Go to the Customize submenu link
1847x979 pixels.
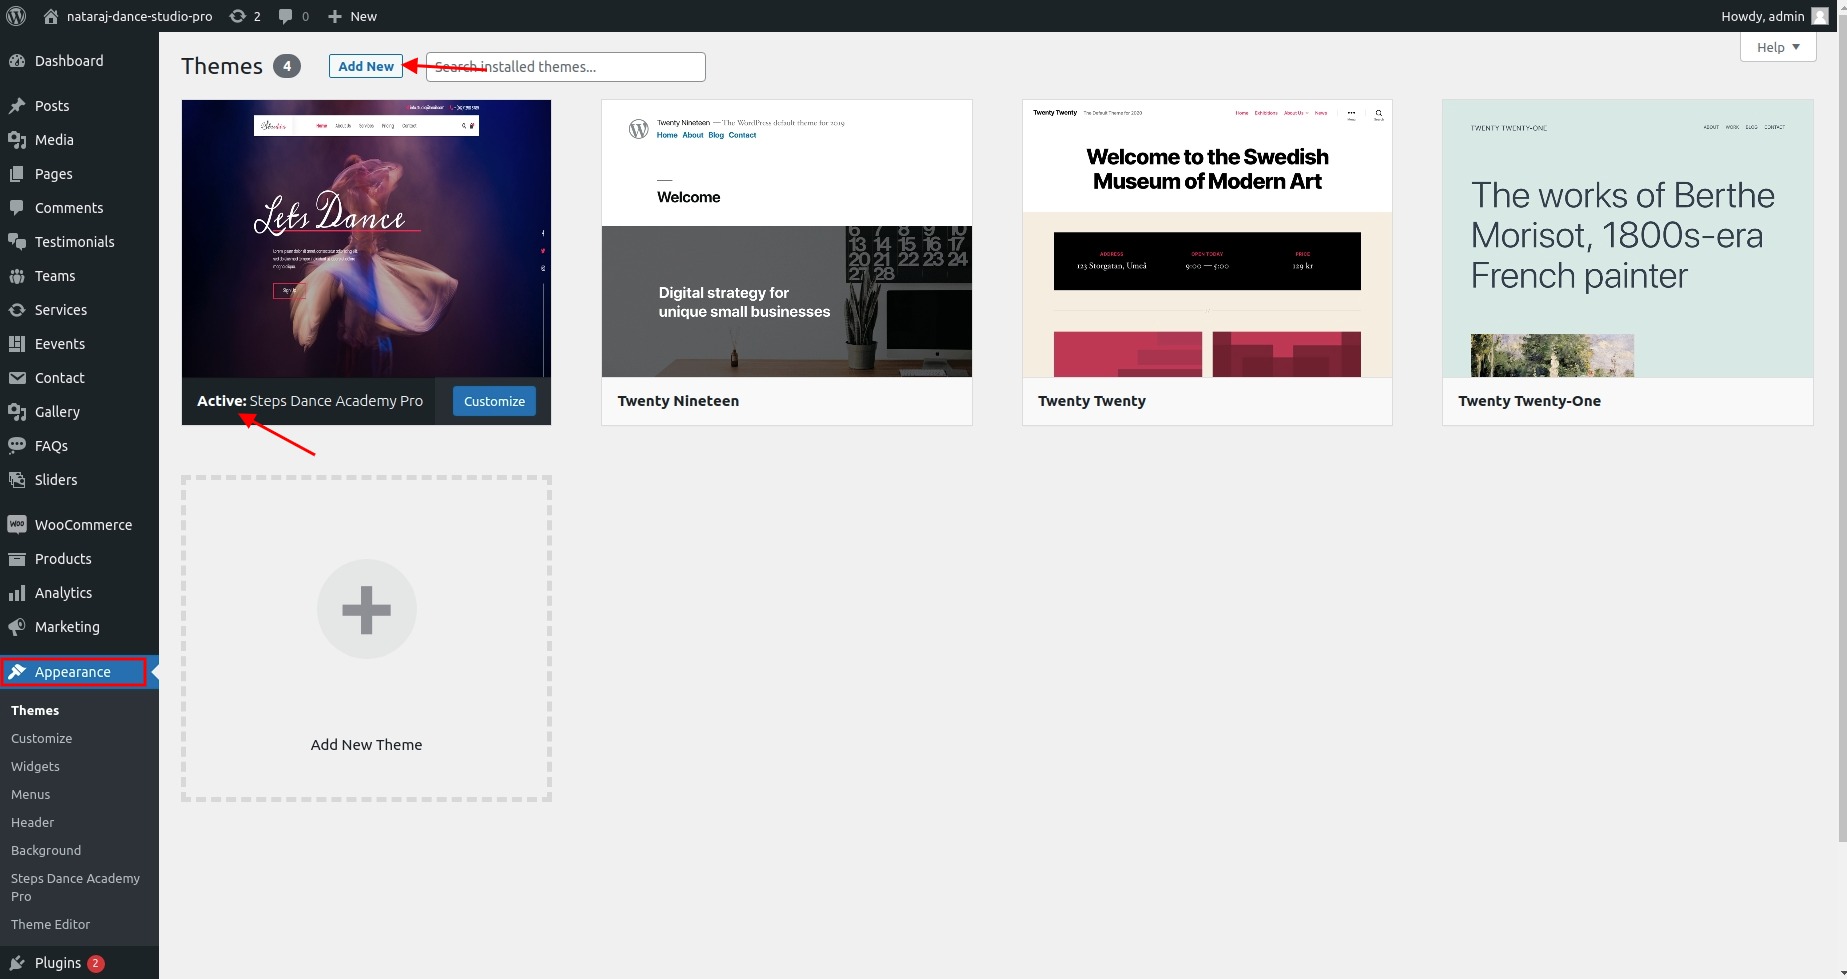[x=42, y=738]
